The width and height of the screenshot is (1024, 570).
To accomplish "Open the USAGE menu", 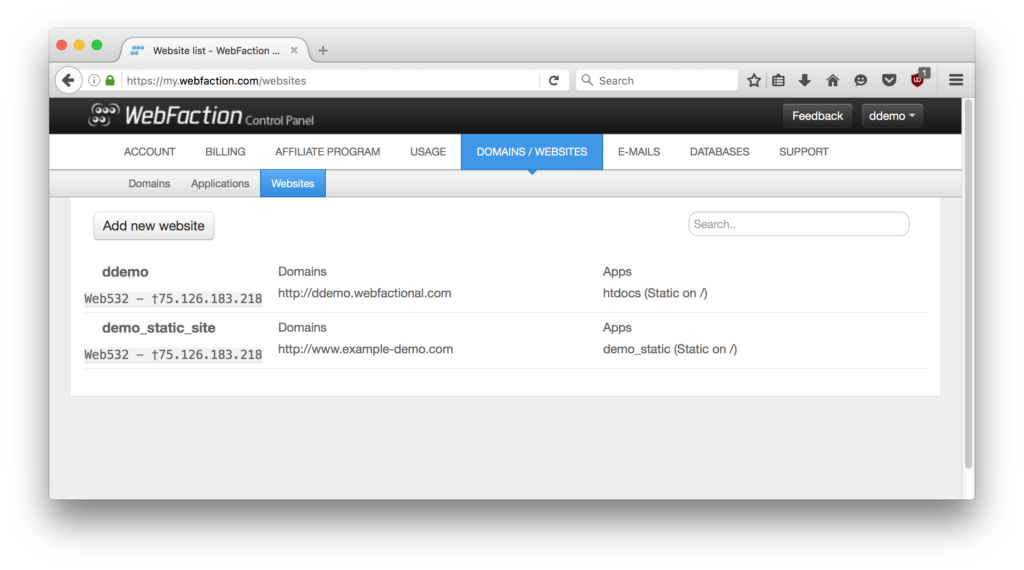I will click(428, 151).
